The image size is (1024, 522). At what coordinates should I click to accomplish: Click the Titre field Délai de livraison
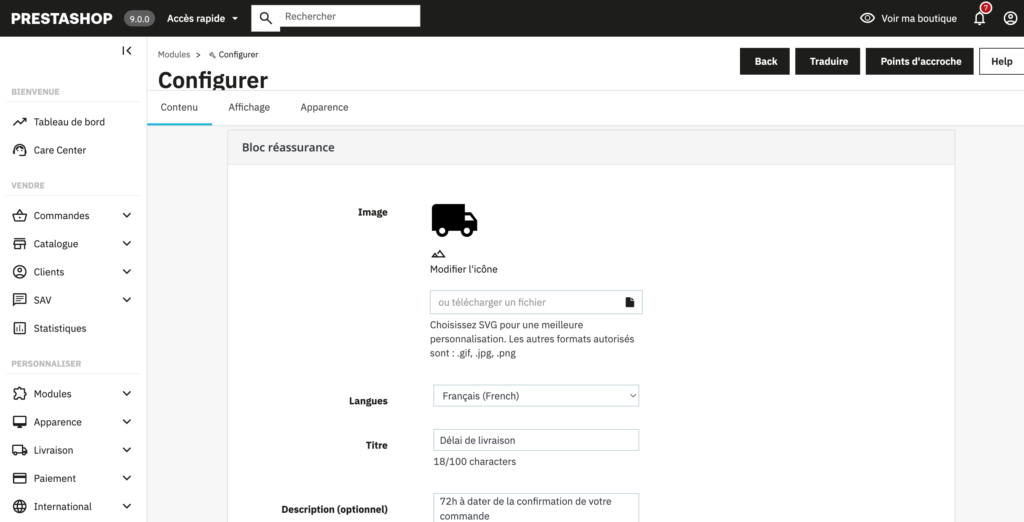point(536,440)
